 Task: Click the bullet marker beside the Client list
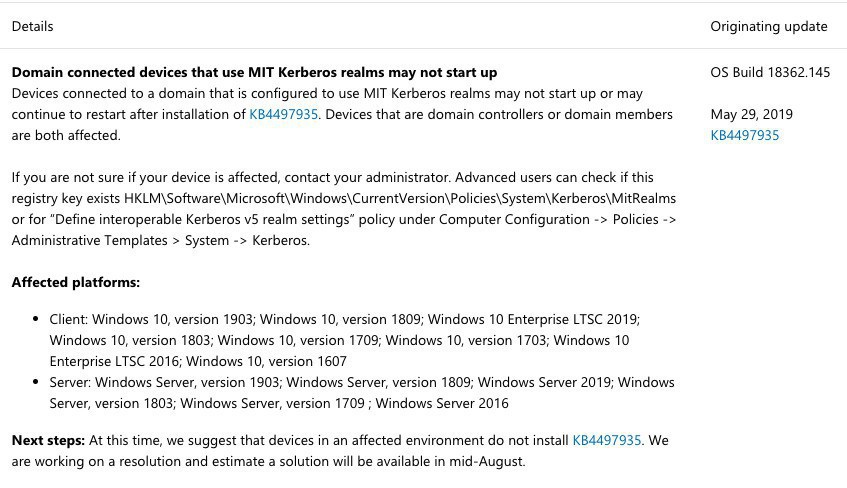(36, 320)
